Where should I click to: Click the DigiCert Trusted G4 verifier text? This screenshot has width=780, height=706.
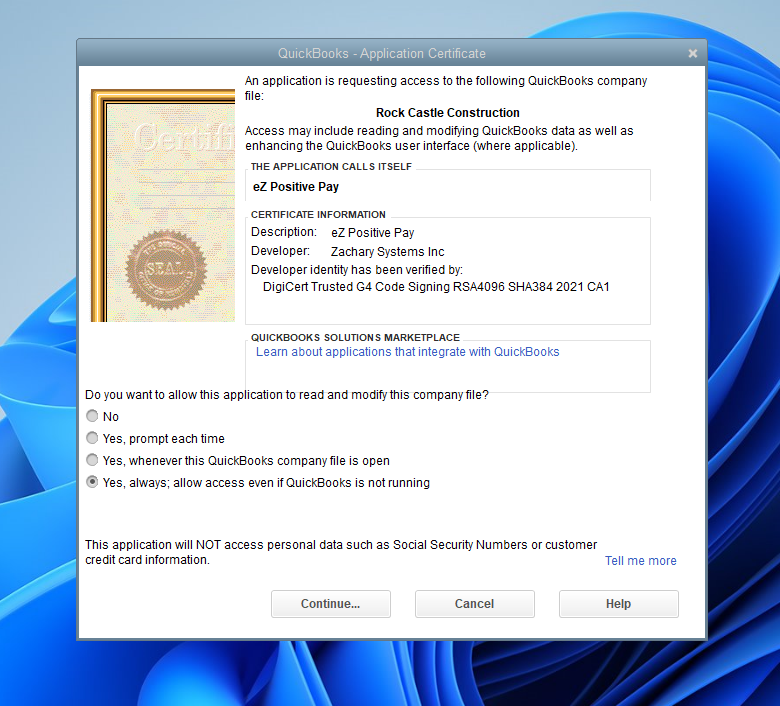434,287
